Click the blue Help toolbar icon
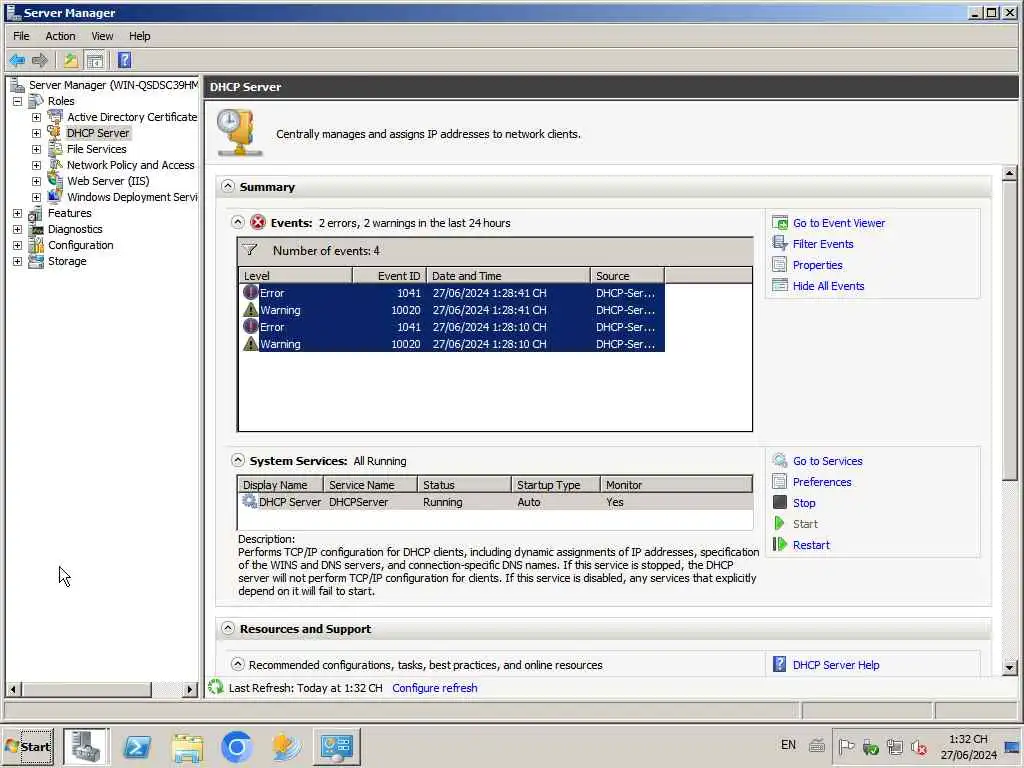This screenshot has height=768, width=1024. [124, 61]
